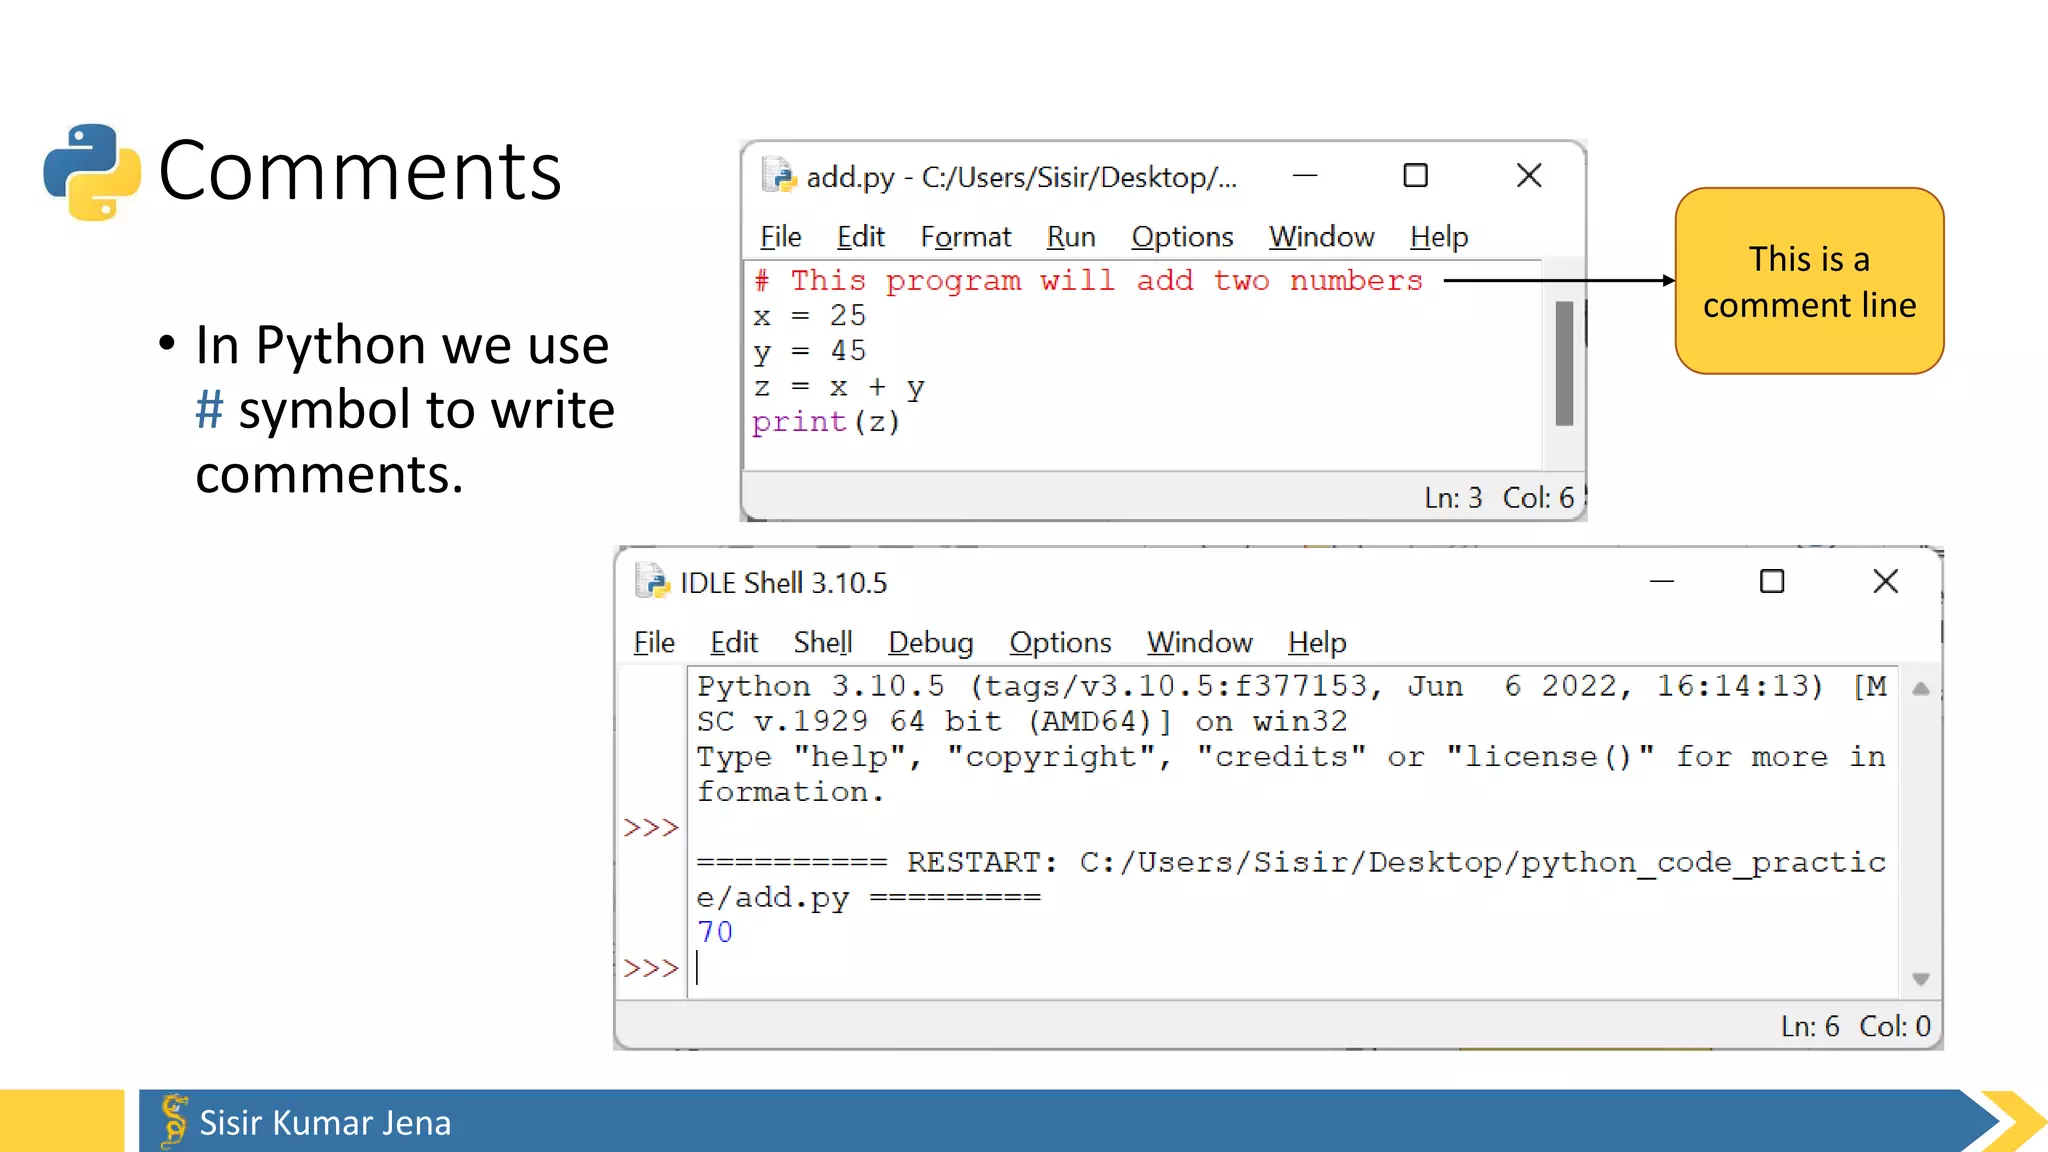This screenshot has height=1152, width=2048.
Task: Click the 'Ln: 6 Col: 0' status in IDLE Shell
Action: tap(1855, 1026)
